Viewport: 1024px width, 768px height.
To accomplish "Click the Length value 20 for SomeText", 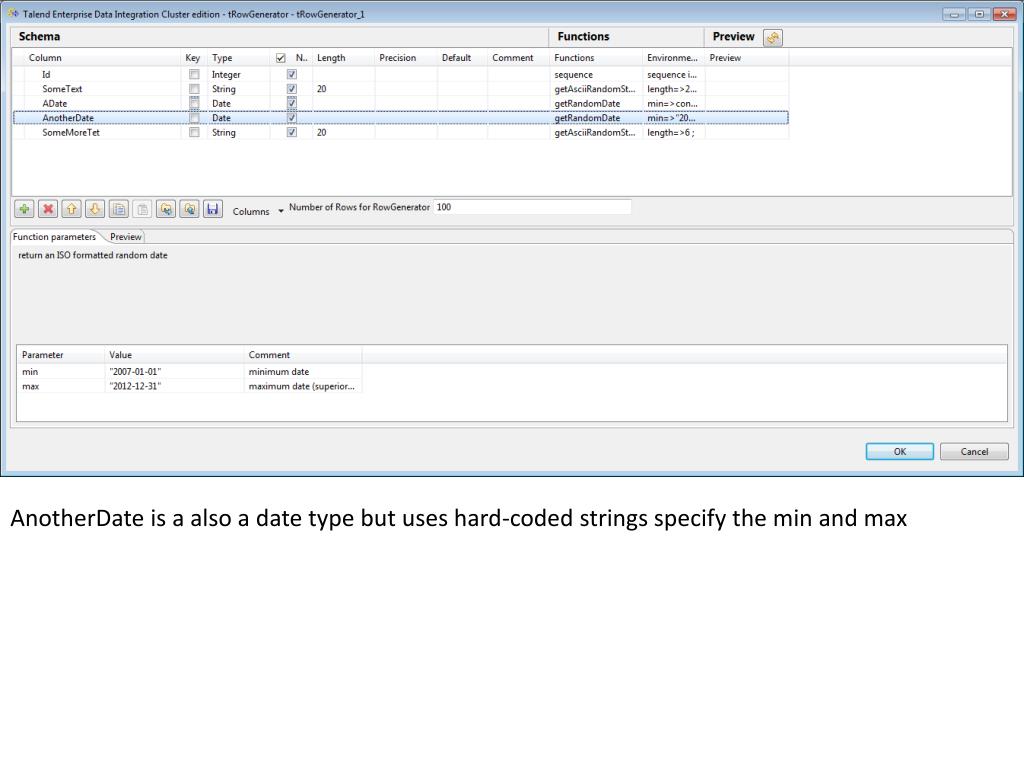I will coord(344,89).
